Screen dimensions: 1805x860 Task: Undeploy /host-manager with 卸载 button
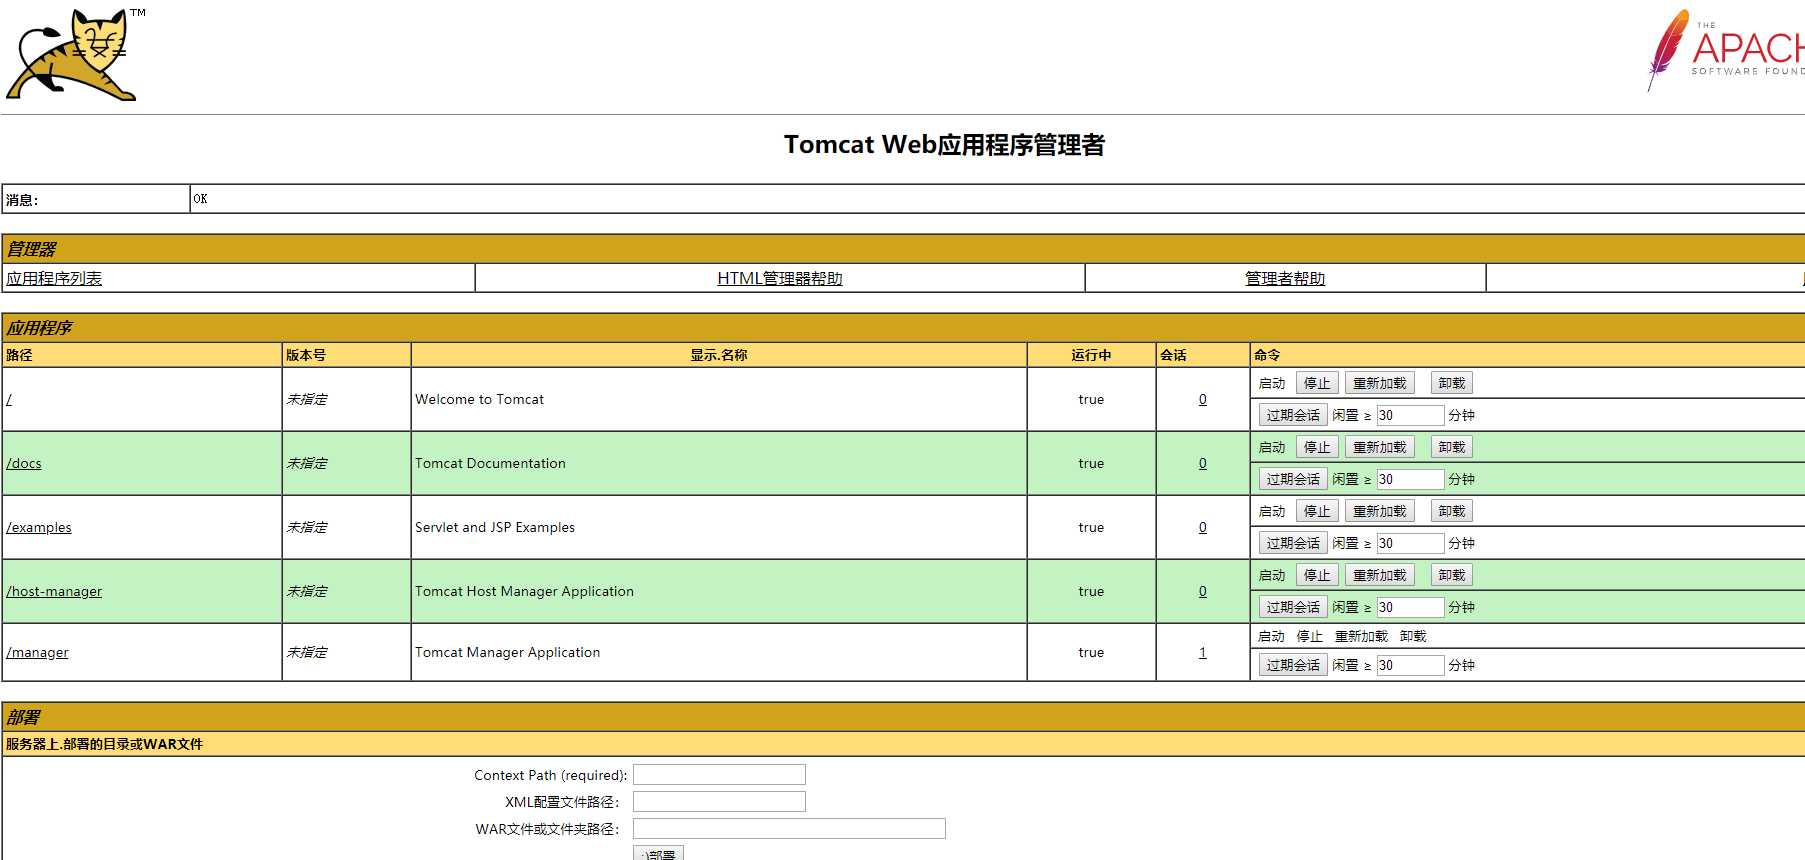click(1451, 575)
